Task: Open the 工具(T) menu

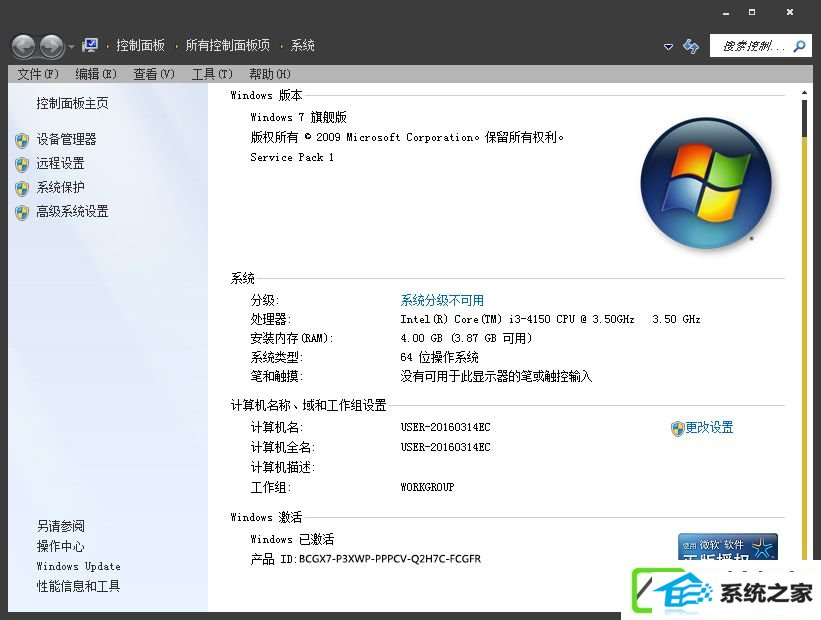Action: tap(212, 74)
